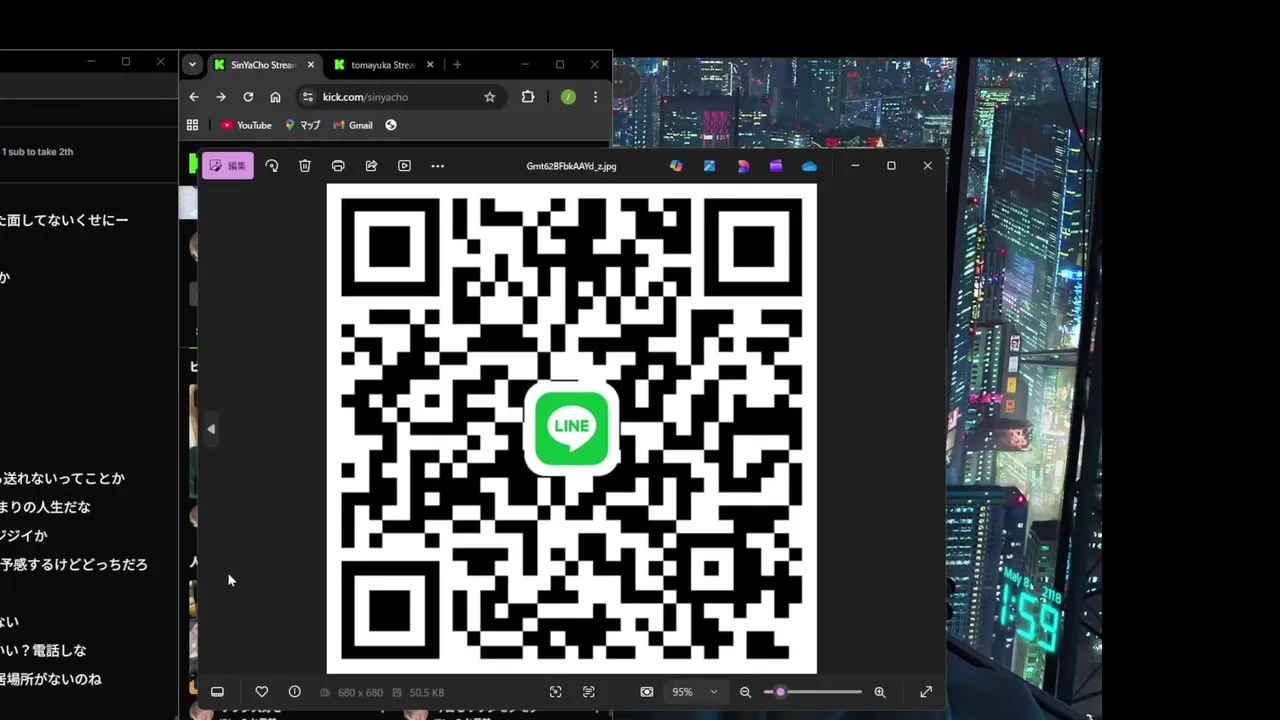This screenshot has width=1280, height=720.
Task: Zoom in with plus magnifier
Action: (x=880, y=692)
